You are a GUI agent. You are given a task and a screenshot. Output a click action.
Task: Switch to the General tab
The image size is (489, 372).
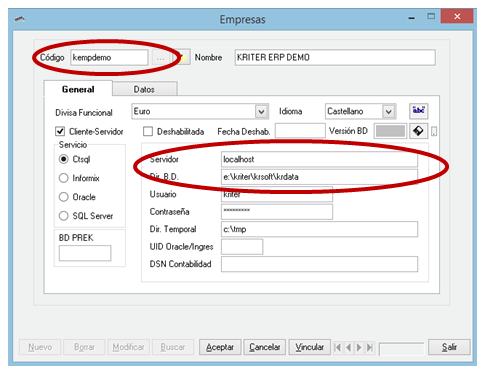coord(78,89)
